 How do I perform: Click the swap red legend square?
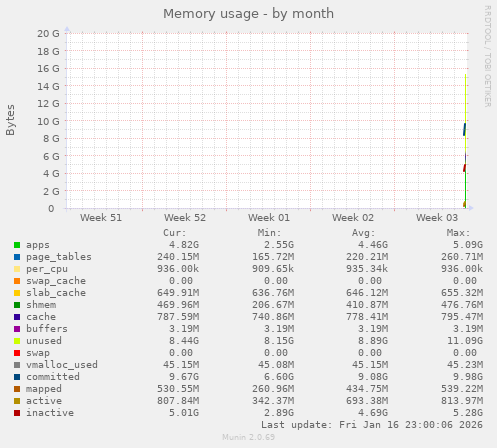(x=17, y=353)
